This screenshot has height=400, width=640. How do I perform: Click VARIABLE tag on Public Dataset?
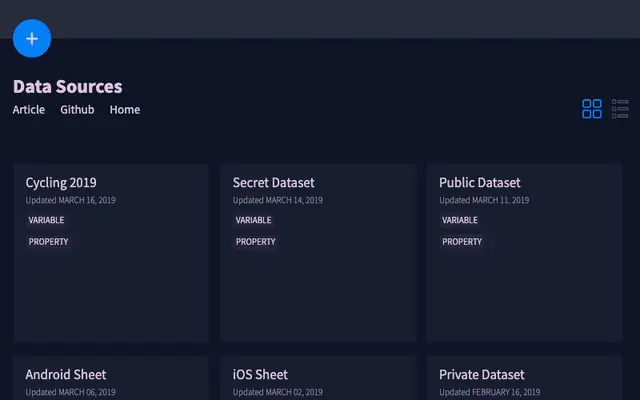(x=460, y=220)
